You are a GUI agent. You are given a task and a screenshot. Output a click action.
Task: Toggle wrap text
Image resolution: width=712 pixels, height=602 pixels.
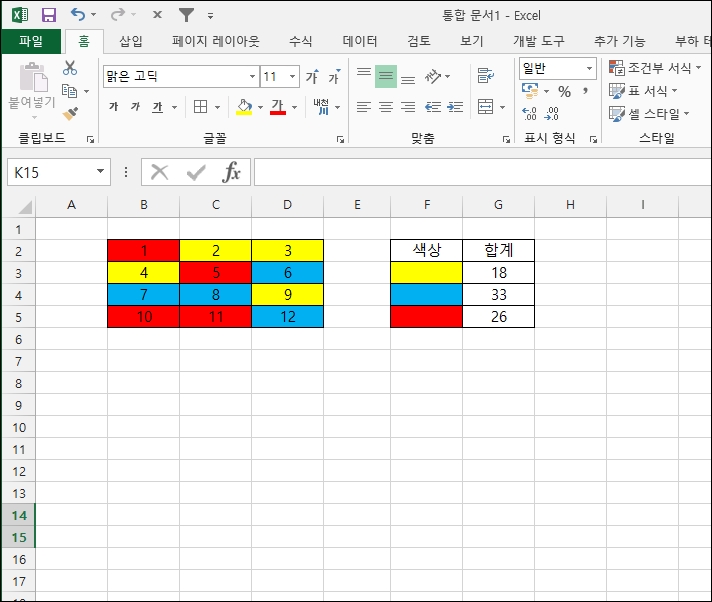pos(485,75)
